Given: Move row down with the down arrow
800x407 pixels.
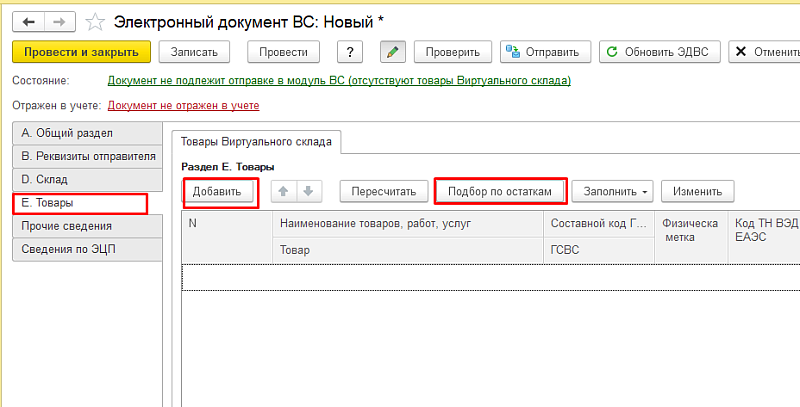Looking at the screenshot, I should click(x=308, y=190).
